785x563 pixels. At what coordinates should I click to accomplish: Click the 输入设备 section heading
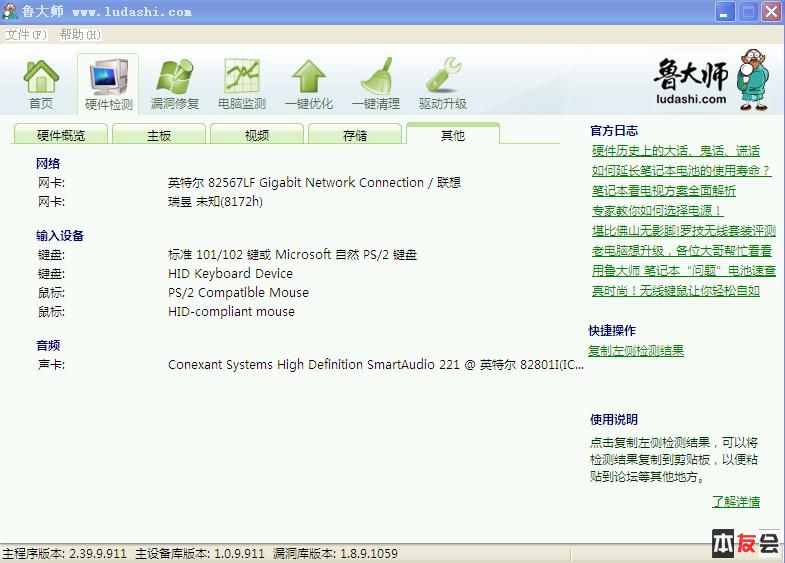pos(60,235)
